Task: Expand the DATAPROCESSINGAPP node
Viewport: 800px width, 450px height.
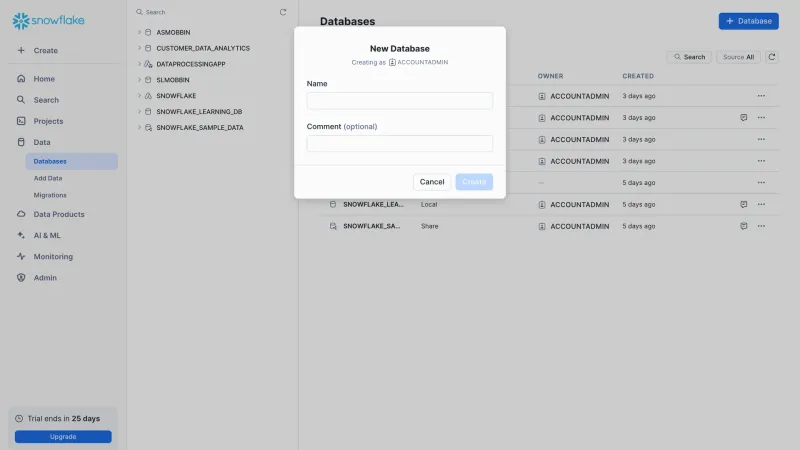Action: coord(139,64)
